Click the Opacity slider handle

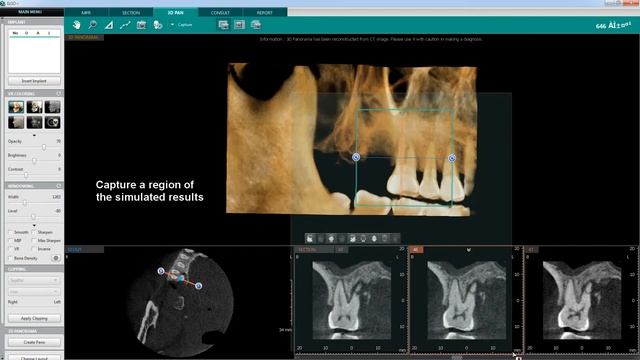tap(44, 147)
